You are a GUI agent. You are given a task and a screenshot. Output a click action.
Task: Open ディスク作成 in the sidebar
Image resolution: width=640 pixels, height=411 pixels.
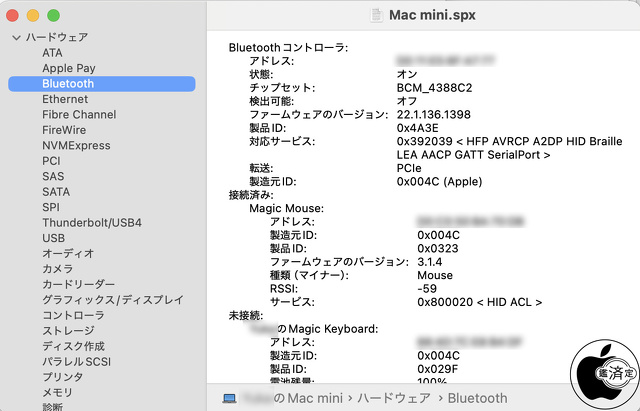(73, 346)
